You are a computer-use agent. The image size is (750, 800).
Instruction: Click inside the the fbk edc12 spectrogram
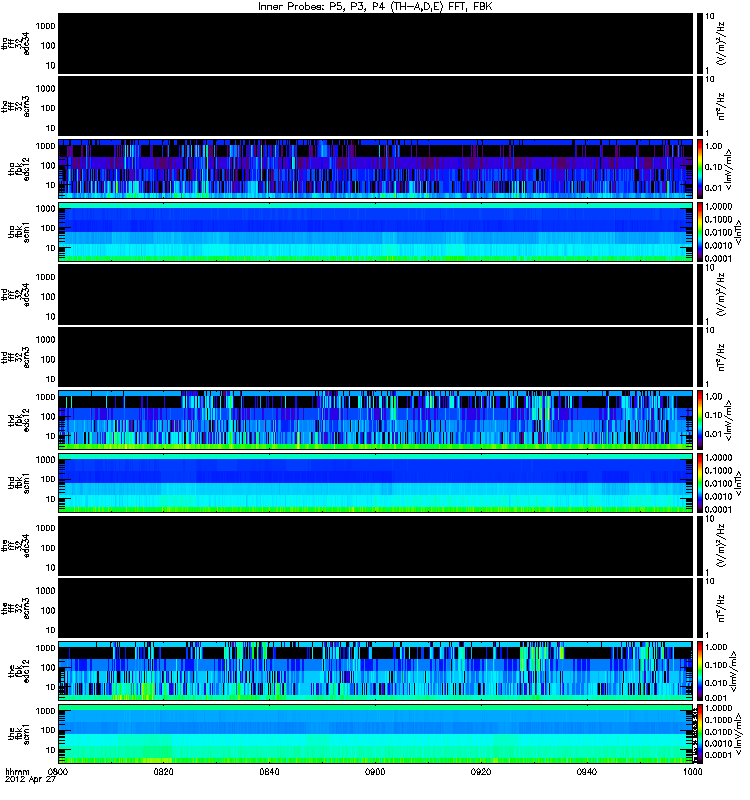[x=376, y=670]
